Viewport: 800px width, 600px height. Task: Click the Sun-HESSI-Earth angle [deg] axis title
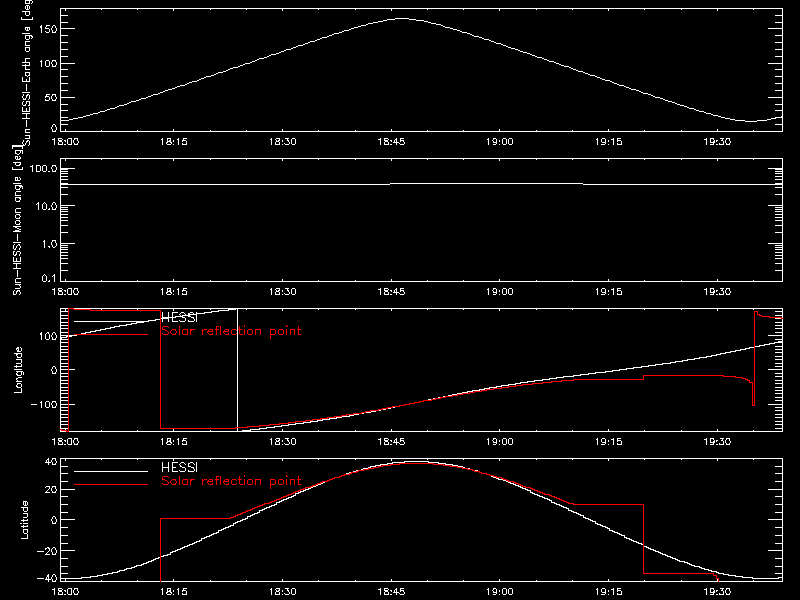click(27, 71)
